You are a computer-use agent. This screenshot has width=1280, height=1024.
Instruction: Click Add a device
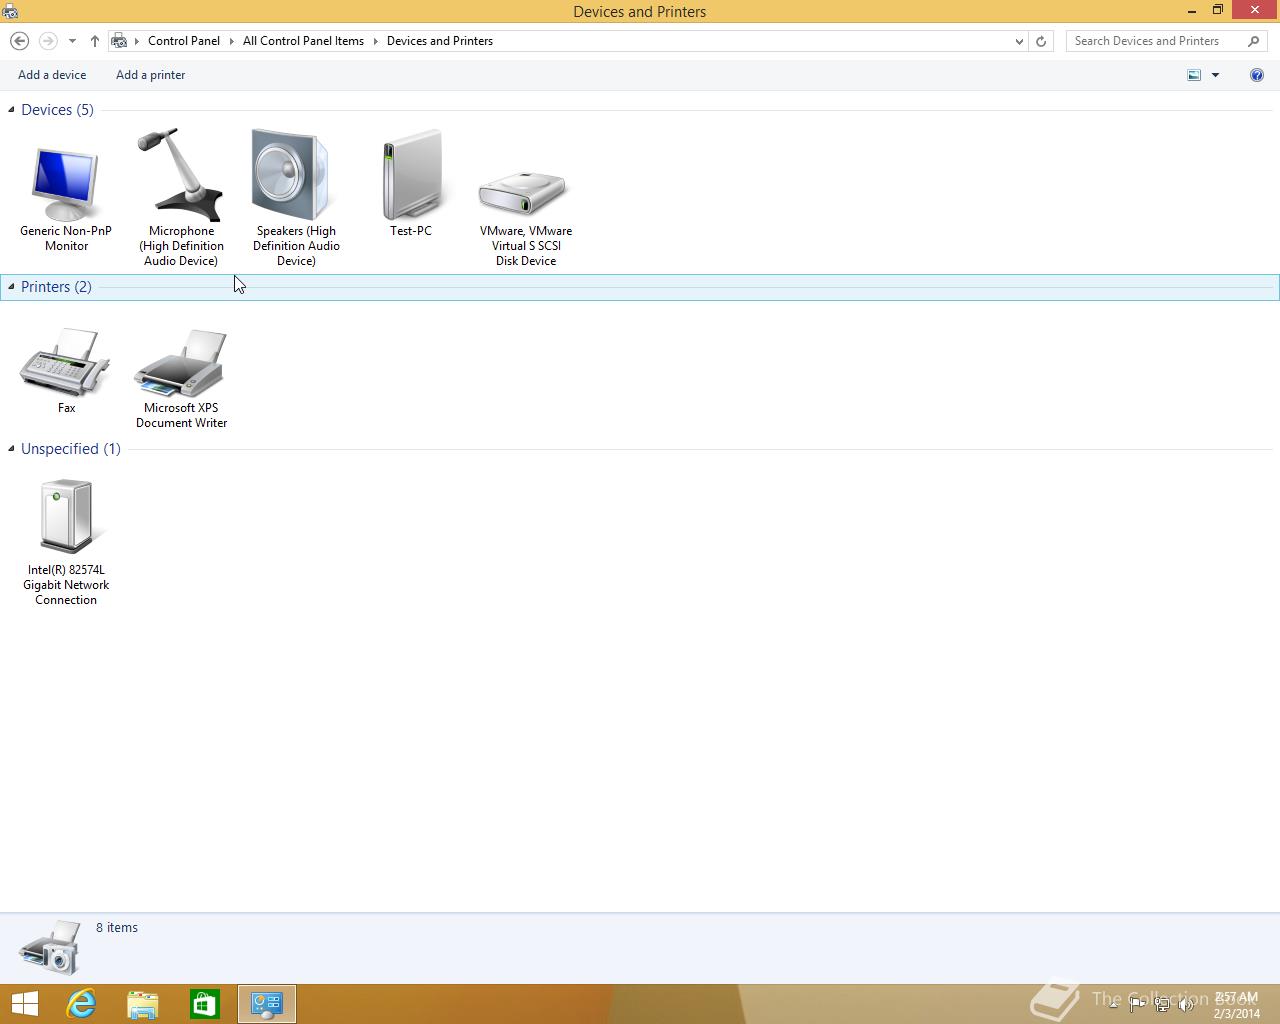click(x=52, y=75)
